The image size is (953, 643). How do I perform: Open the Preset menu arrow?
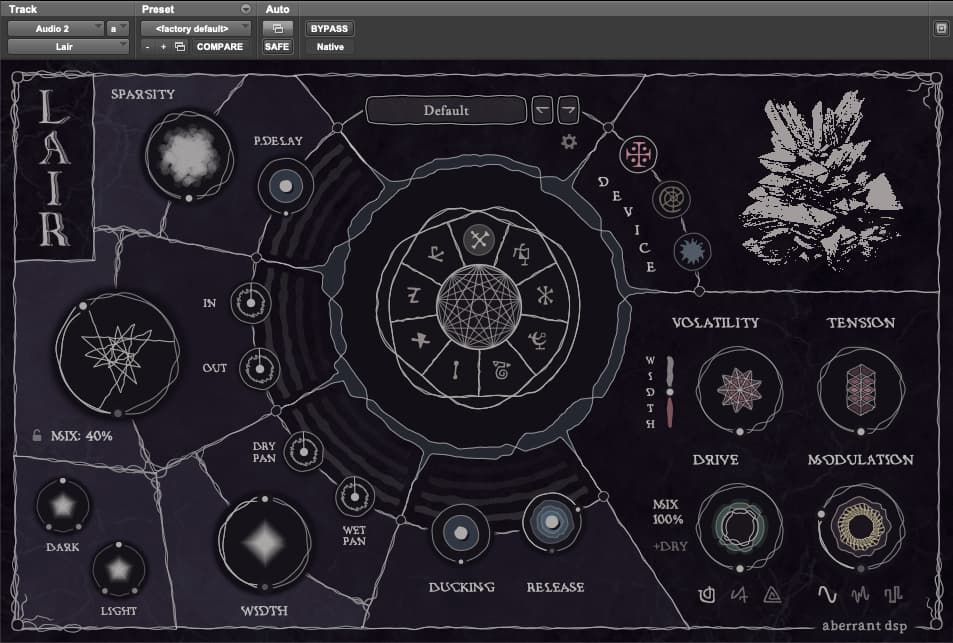click(x=246, y=9)
